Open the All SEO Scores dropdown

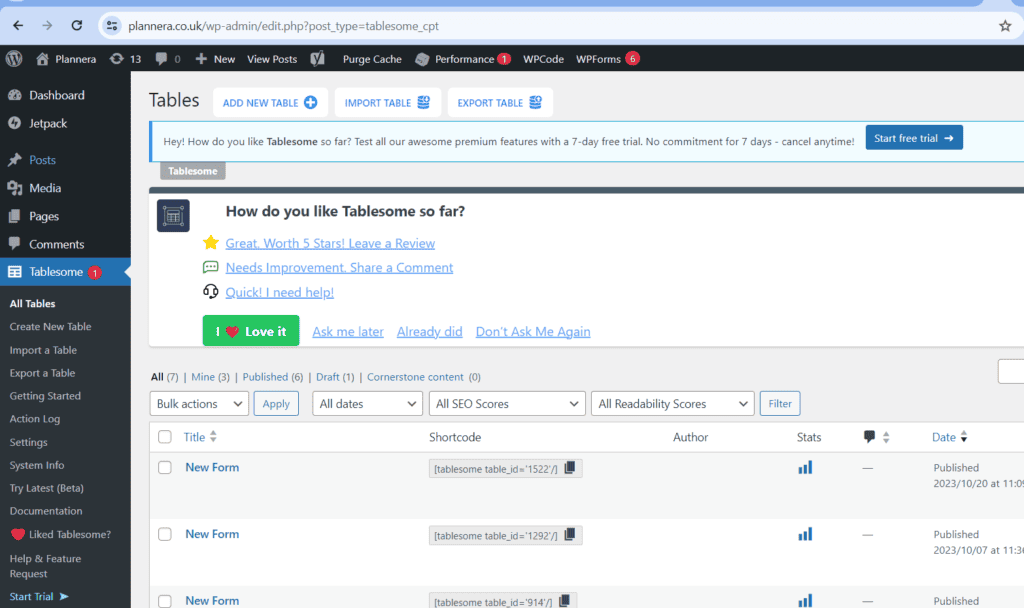pyautogui.click(x=506, y=404)
